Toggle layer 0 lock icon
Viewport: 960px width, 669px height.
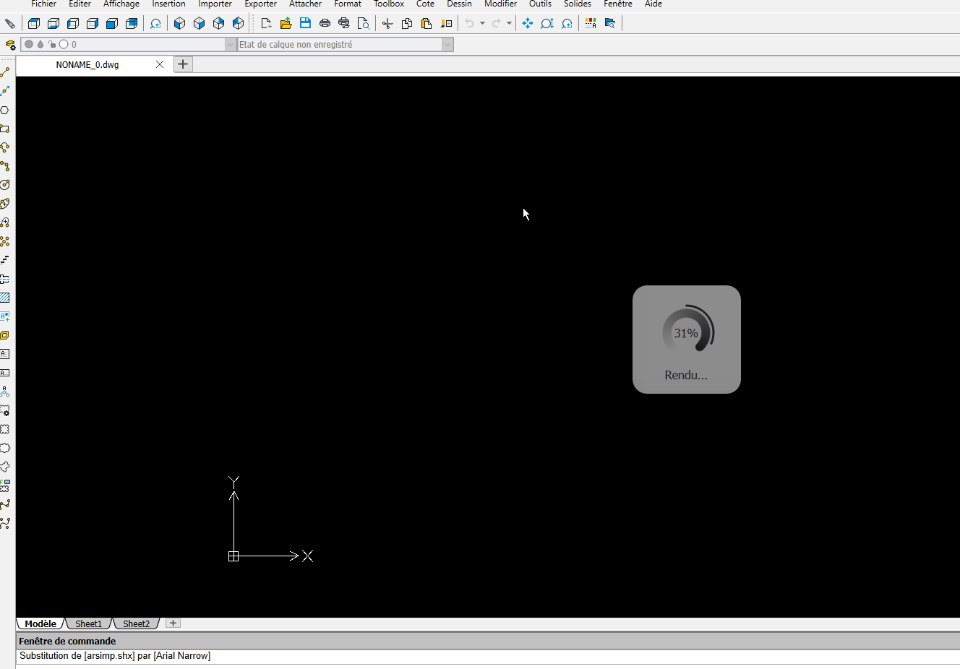52,45
